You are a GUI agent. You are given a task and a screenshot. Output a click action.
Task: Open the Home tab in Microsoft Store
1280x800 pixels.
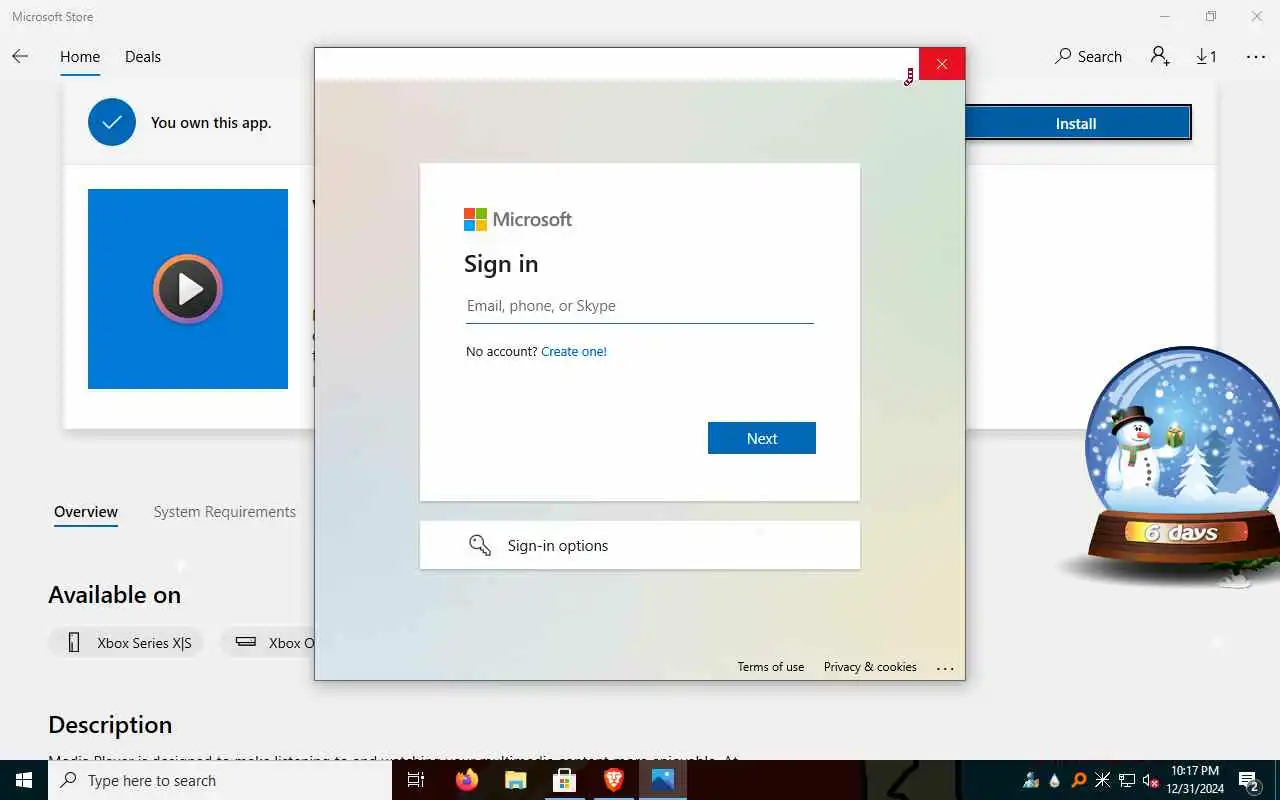80,57
